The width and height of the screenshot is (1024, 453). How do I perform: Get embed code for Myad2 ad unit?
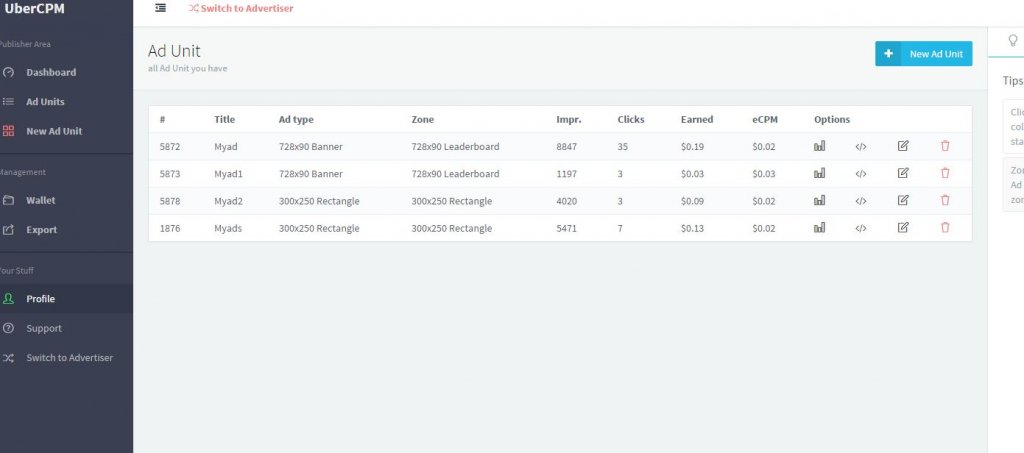[x=861, y=201]
